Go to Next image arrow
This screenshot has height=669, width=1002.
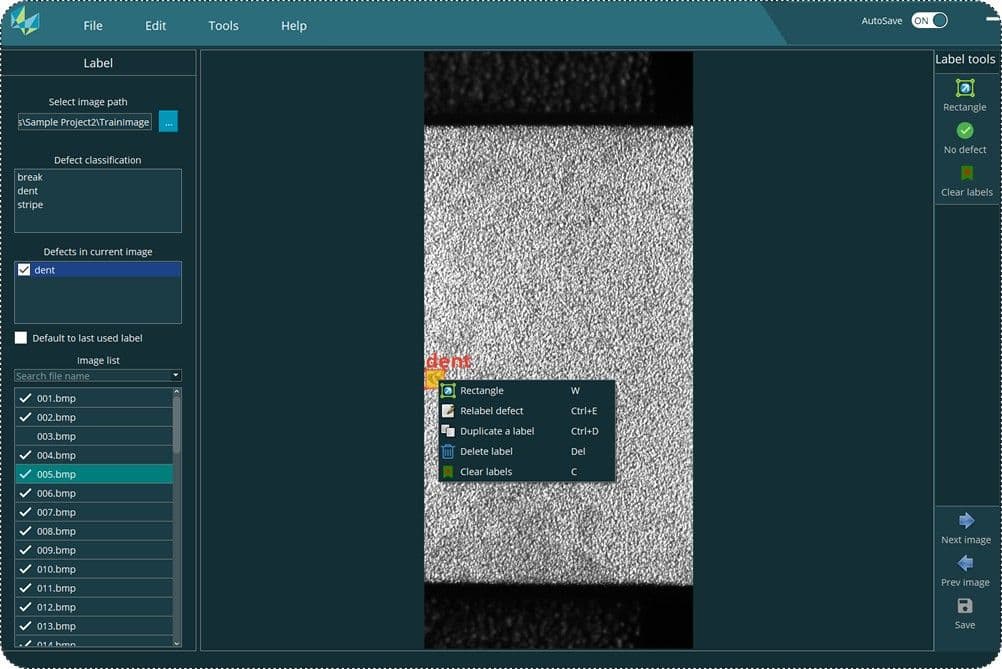(x=965, y=521)
